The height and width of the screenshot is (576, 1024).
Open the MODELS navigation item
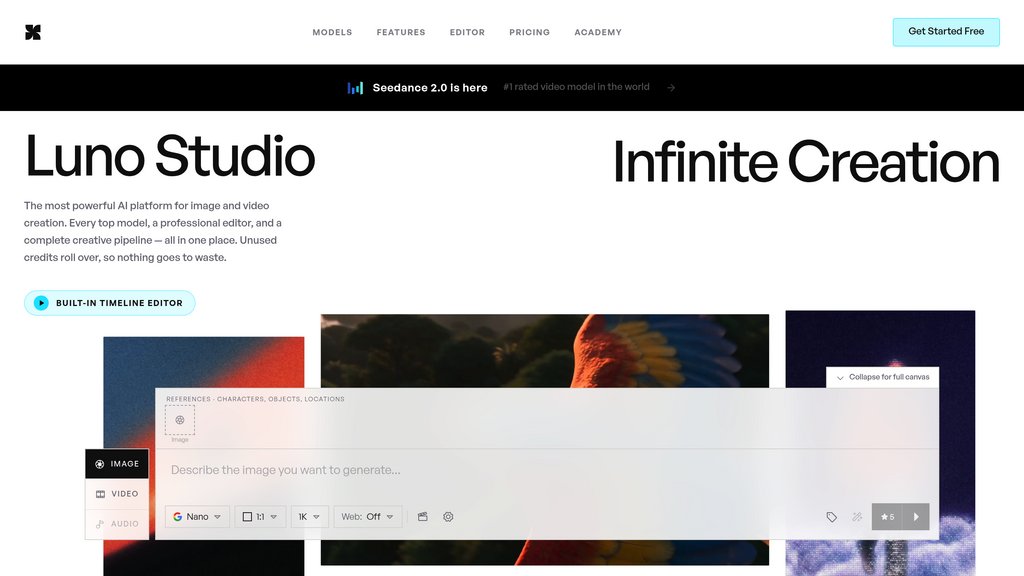tap(332, 32)
